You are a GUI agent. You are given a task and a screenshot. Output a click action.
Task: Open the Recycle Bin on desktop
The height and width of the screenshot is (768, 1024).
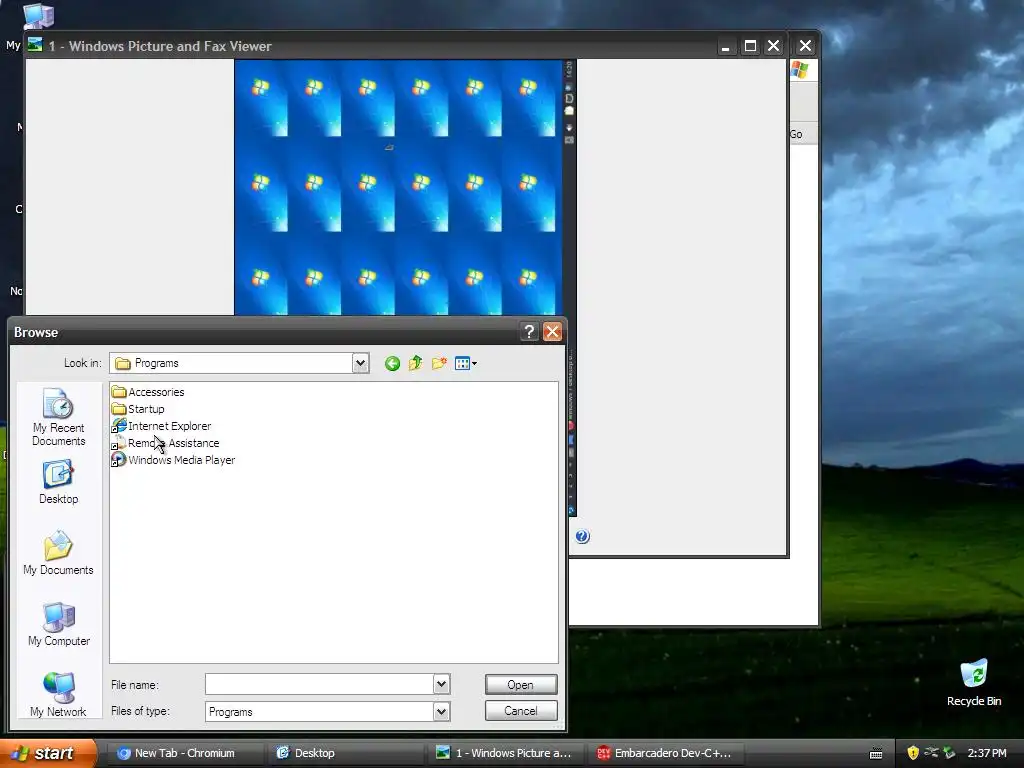pos(973,682)
